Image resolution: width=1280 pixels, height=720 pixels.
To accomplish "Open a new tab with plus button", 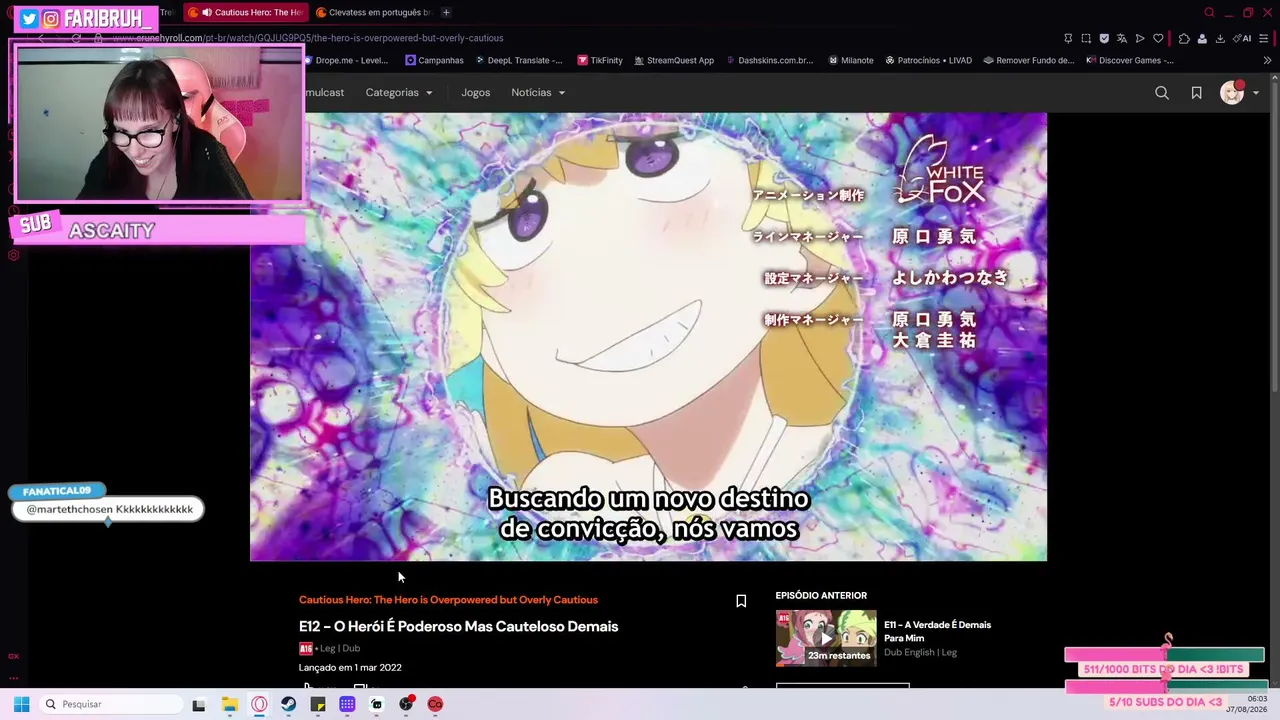I will coord(446,12).
